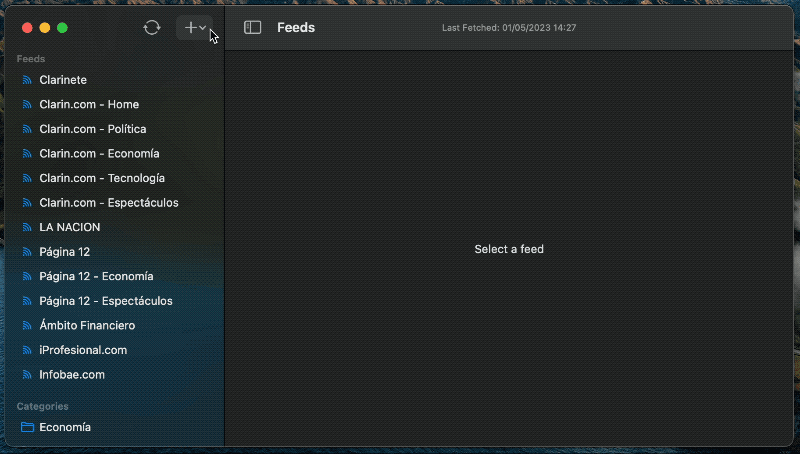Click the Categories sidebar section header
800x454 pixels.
click(42, 406)
